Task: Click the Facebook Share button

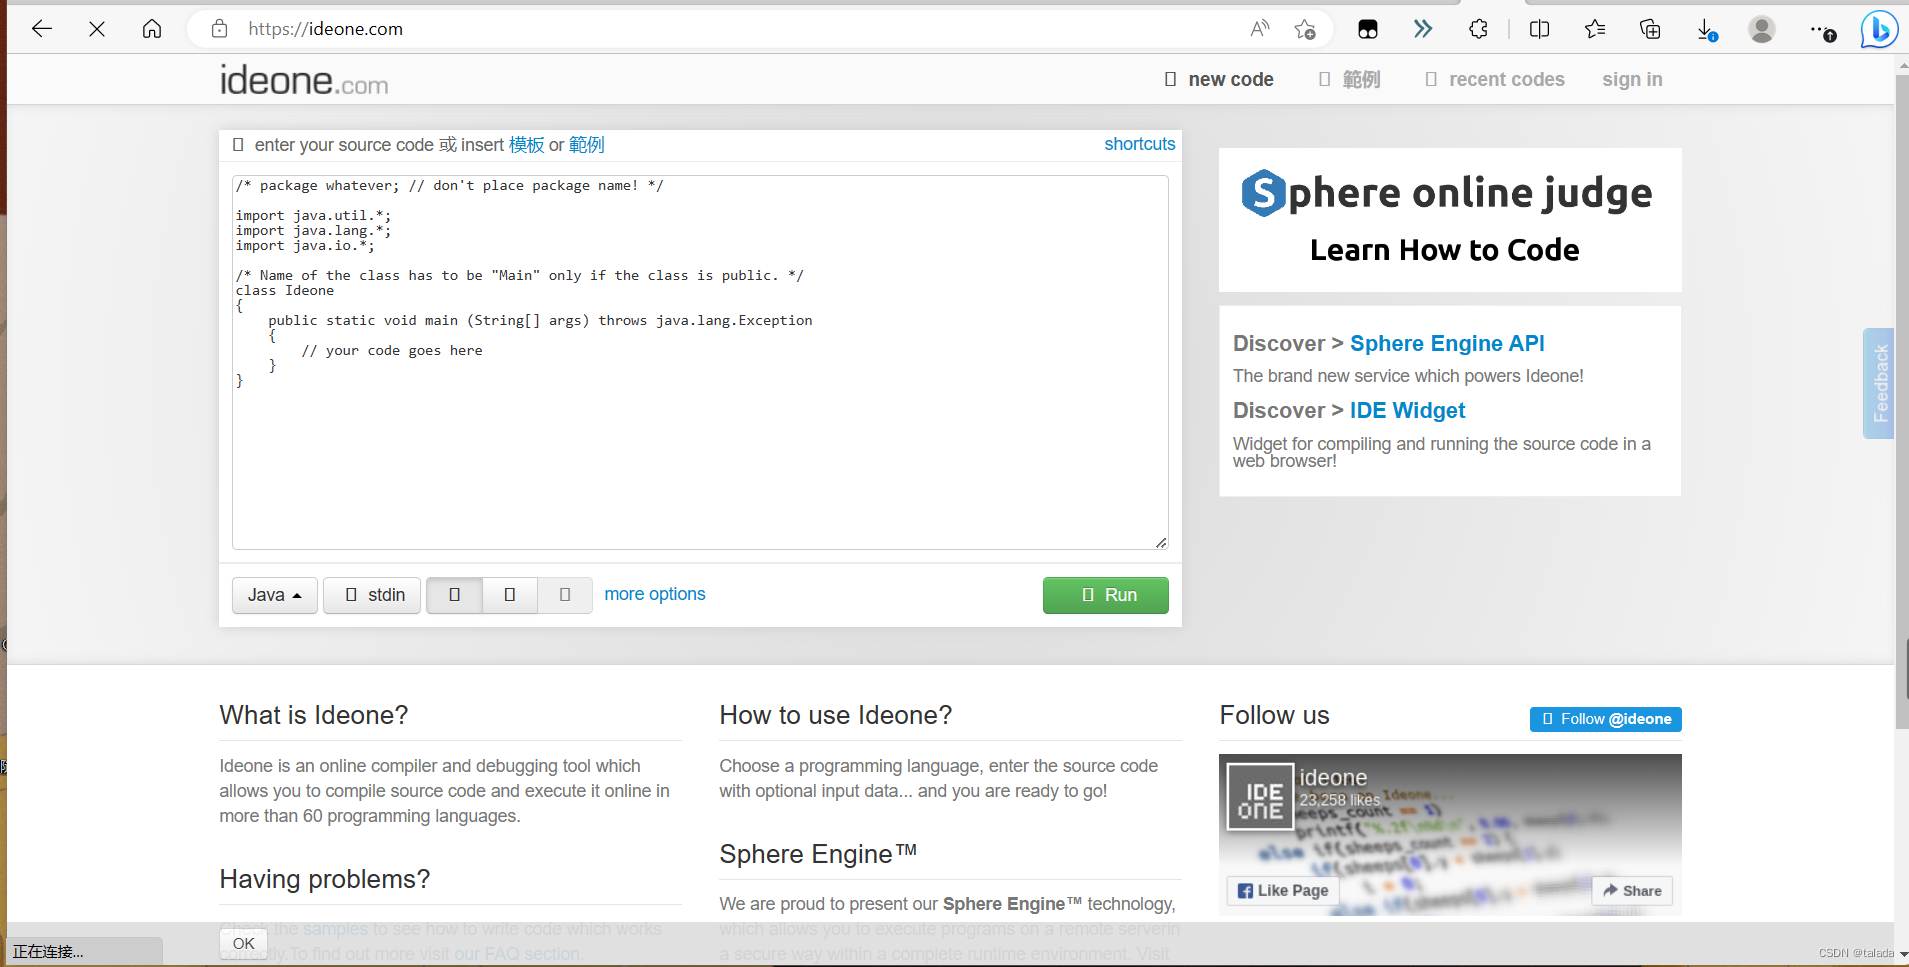Action: [1632, 890]
